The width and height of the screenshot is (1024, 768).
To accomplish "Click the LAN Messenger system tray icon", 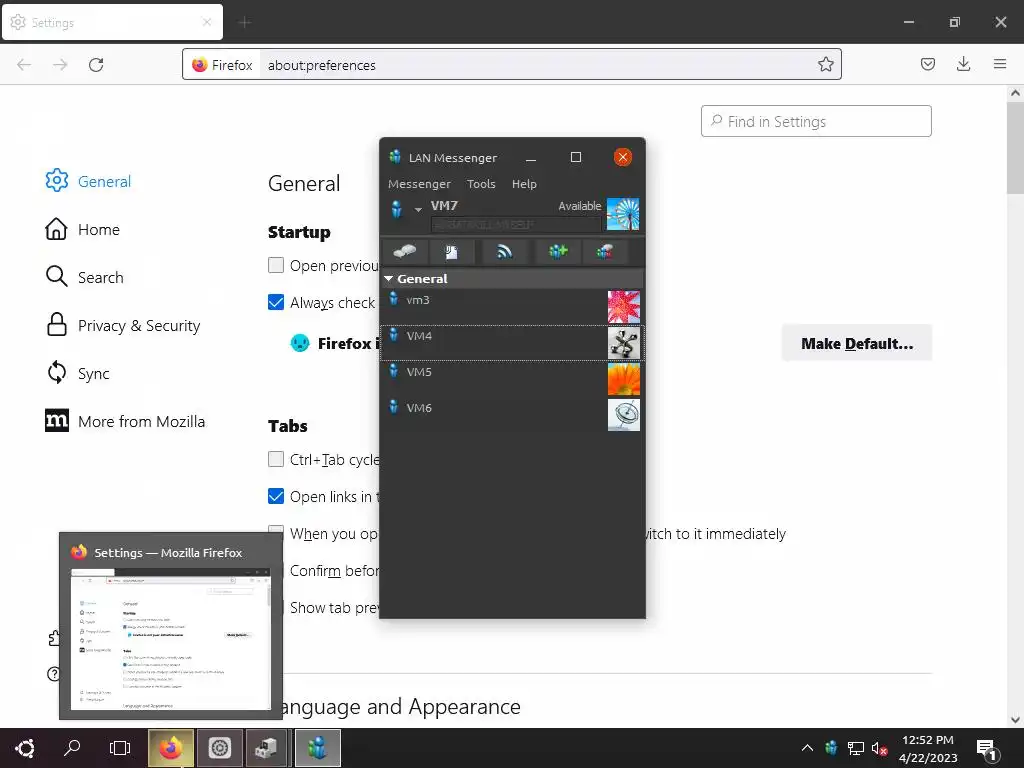I will pyautogui.click(x=831, y=748).
